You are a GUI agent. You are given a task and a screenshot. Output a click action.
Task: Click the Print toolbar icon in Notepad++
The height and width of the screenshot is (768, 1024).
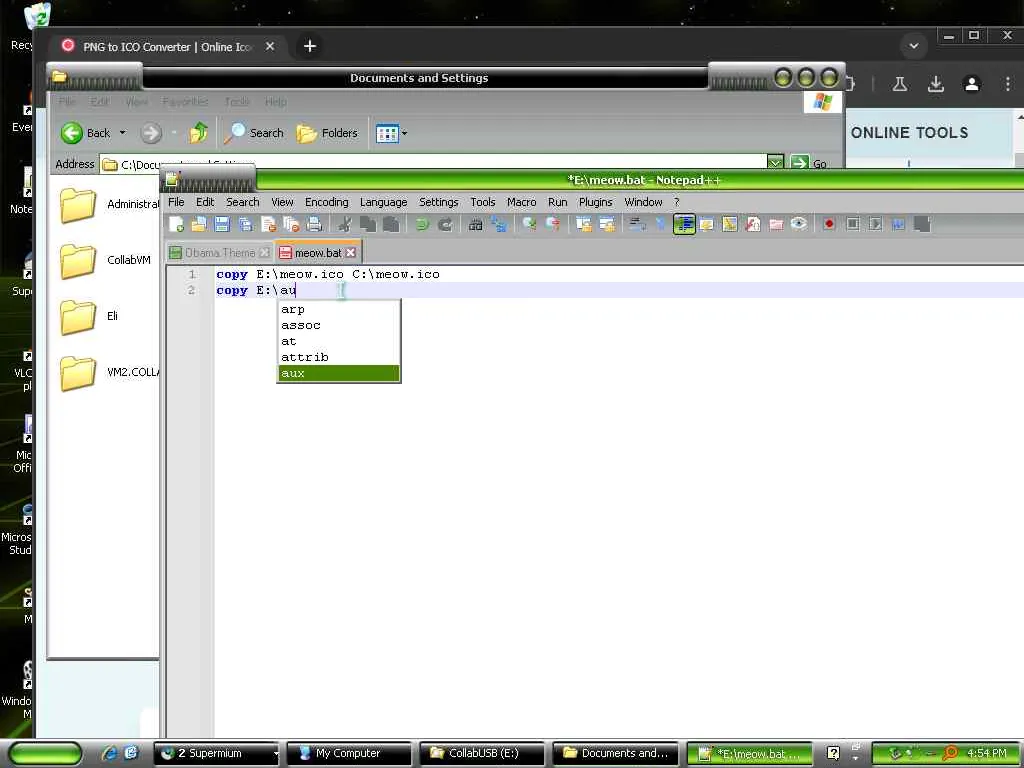314,225
